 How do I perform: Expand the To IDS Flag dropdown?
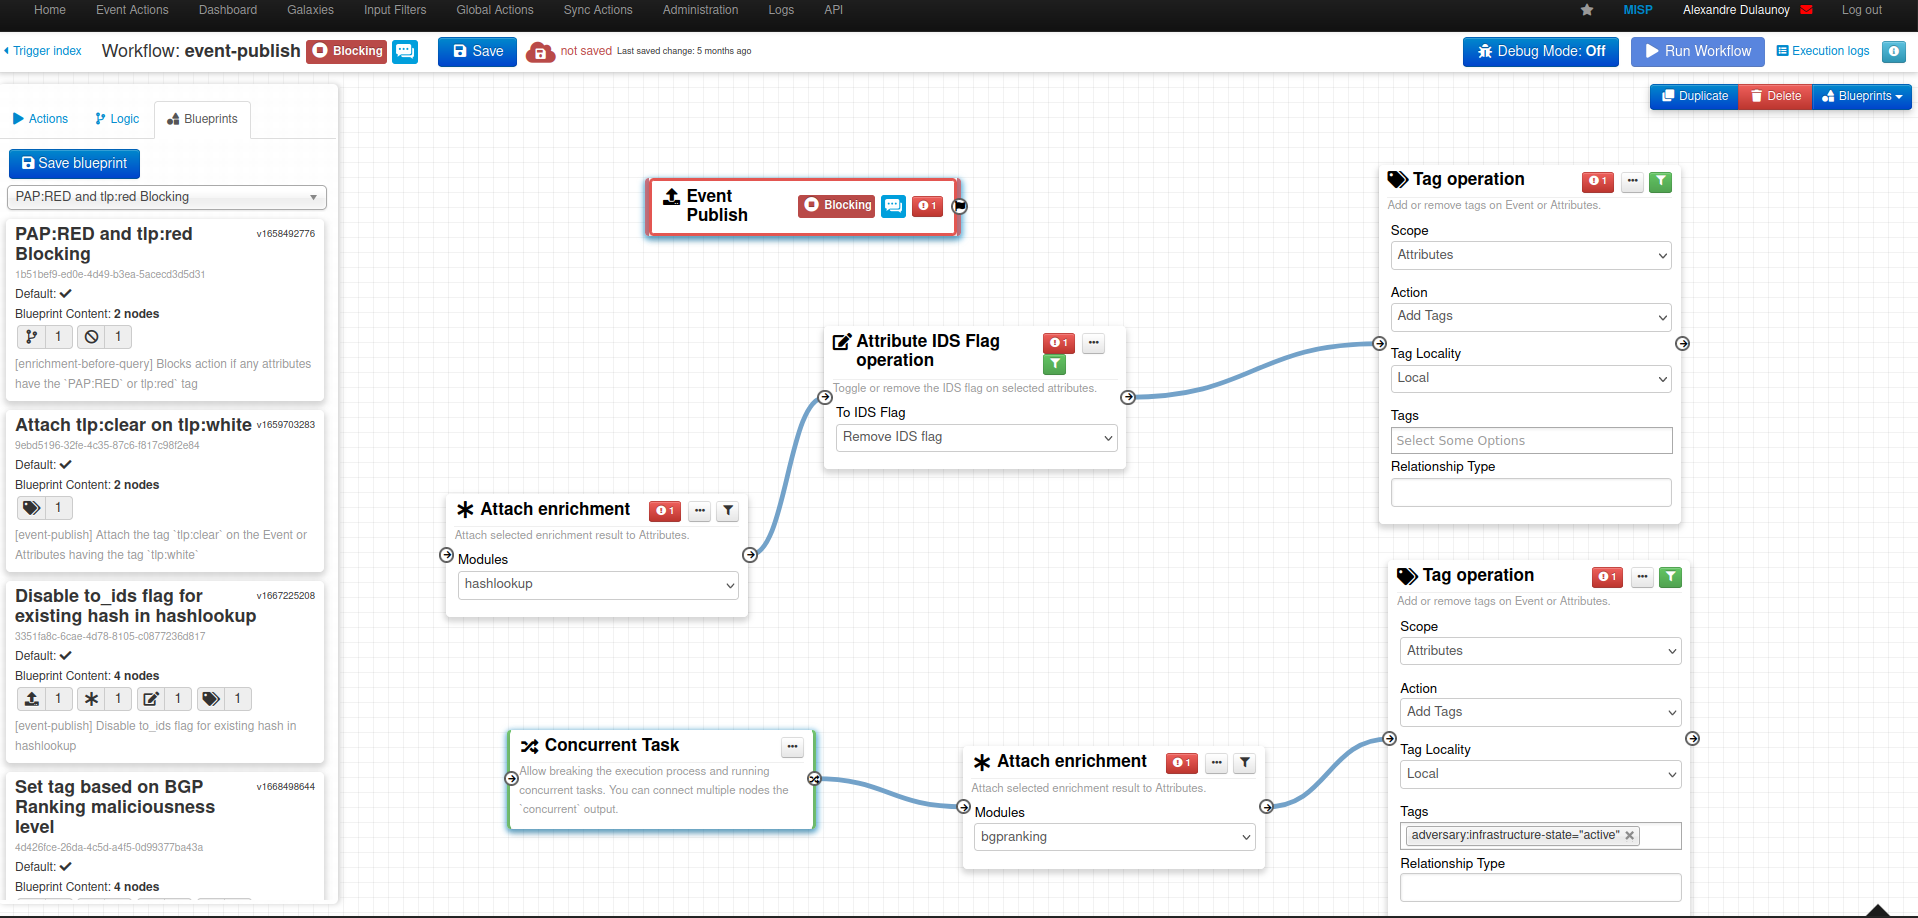tap(976, 437)
